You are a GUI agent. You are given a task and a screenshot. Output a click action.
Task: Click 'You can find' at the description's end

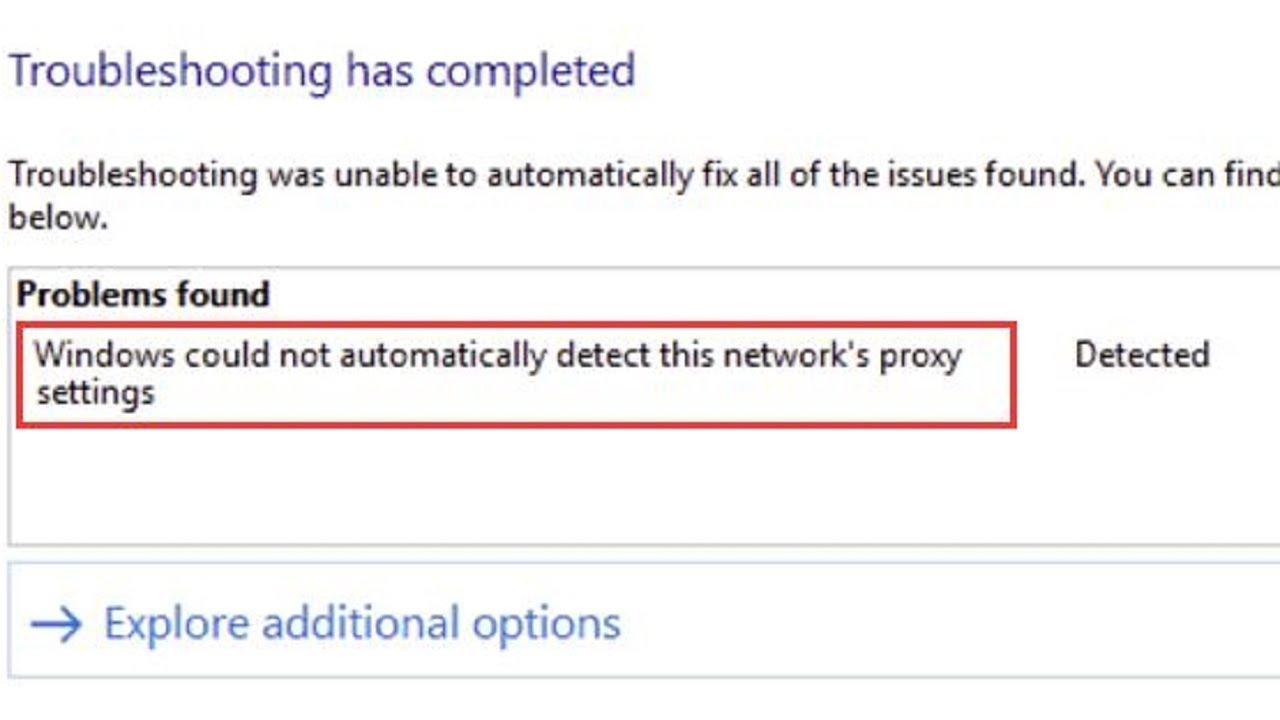pyautogui.click(x=1187, y=176)
